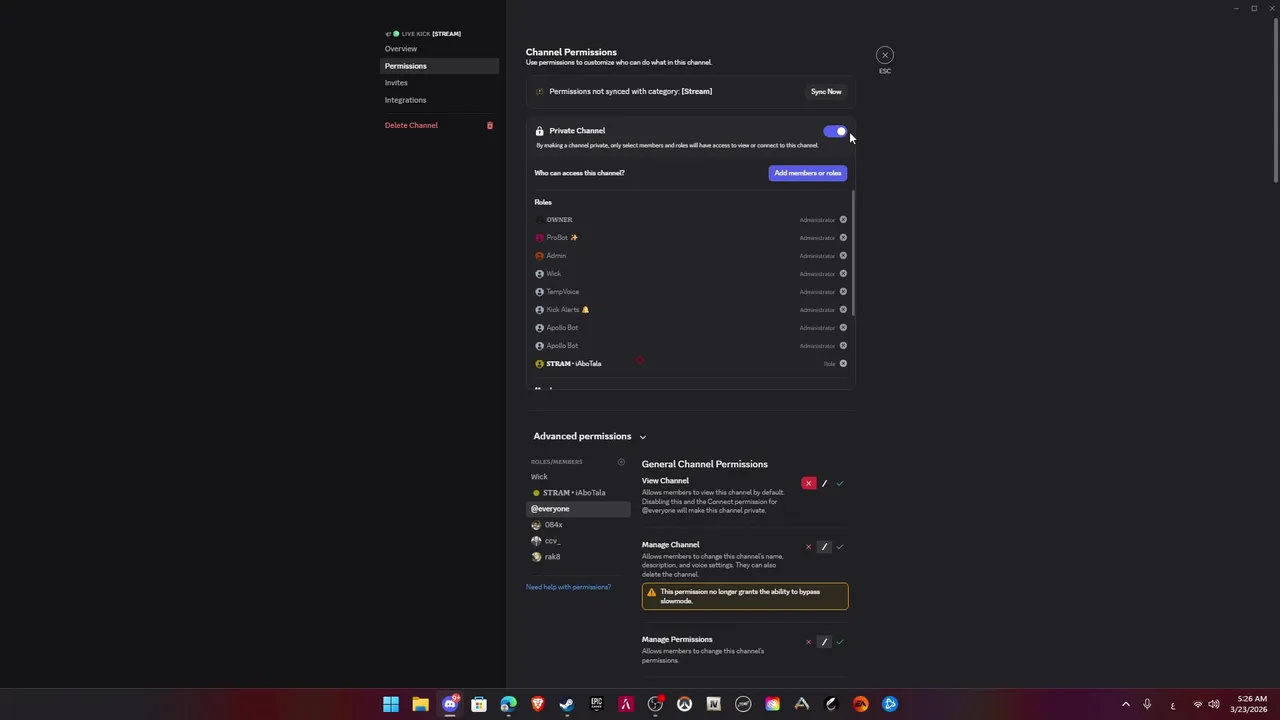Open the Invites settings tab
This screenshot has height=720, width=1280.
(x=440, y=83)
